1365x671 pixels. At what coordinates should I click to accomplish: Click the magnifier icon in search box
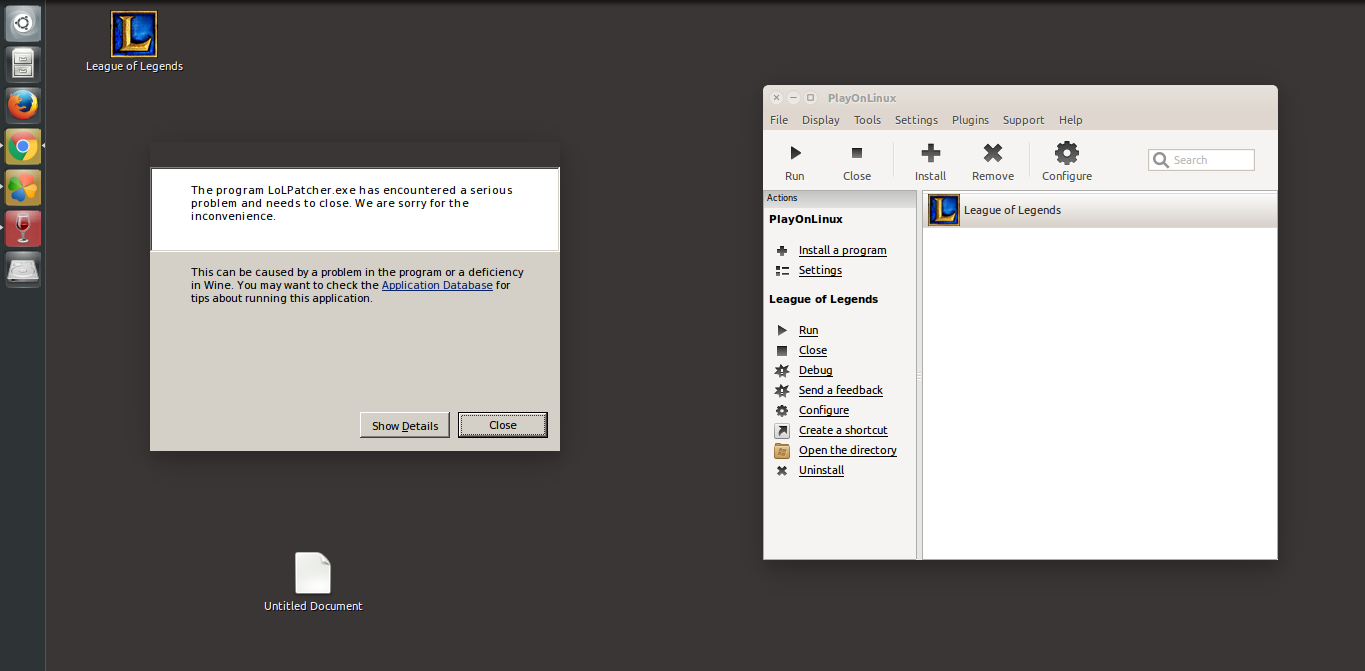point(1160,160)
